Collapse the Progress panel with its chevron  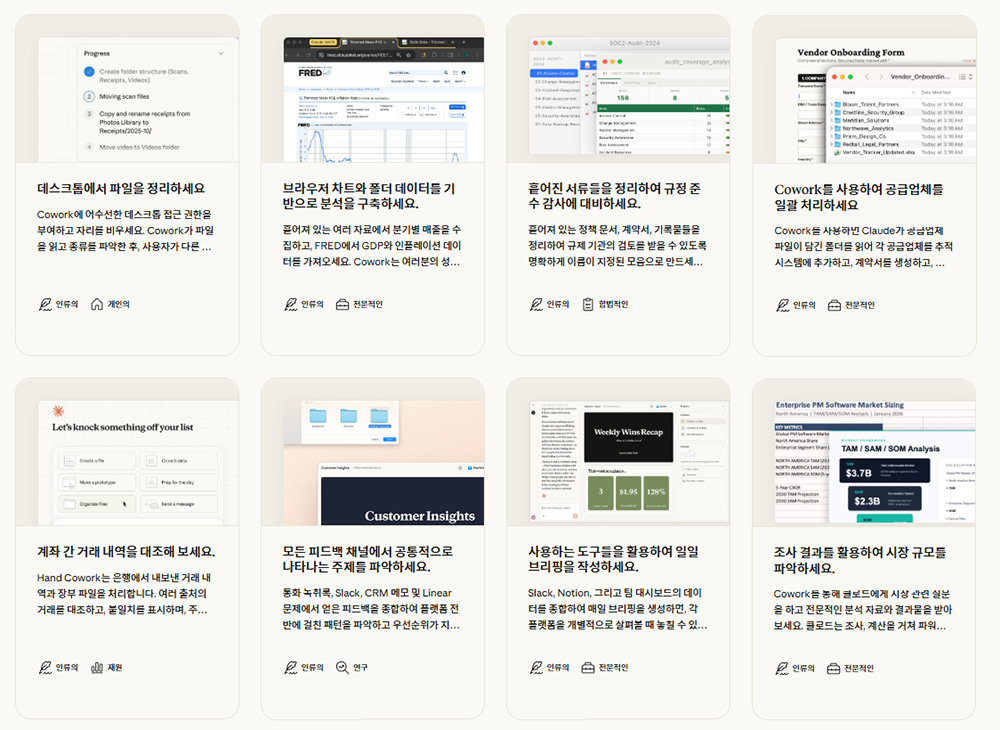[x=220, y=54]
